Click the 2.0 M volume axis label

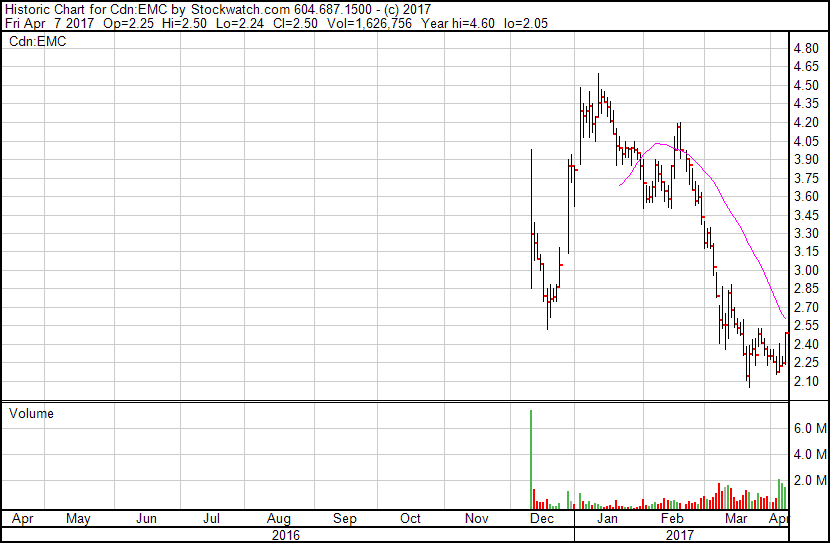coord(809,481)
